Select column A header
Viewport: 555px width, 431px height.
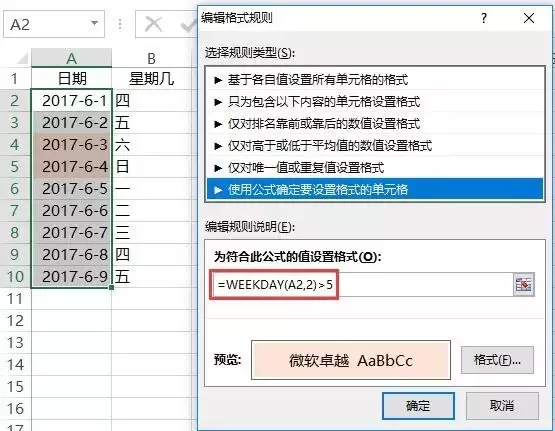(x=71, y=58)
